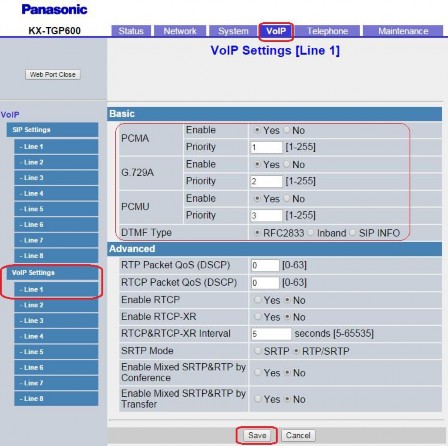Focus the PCMA Priority input field

point(266,147)
